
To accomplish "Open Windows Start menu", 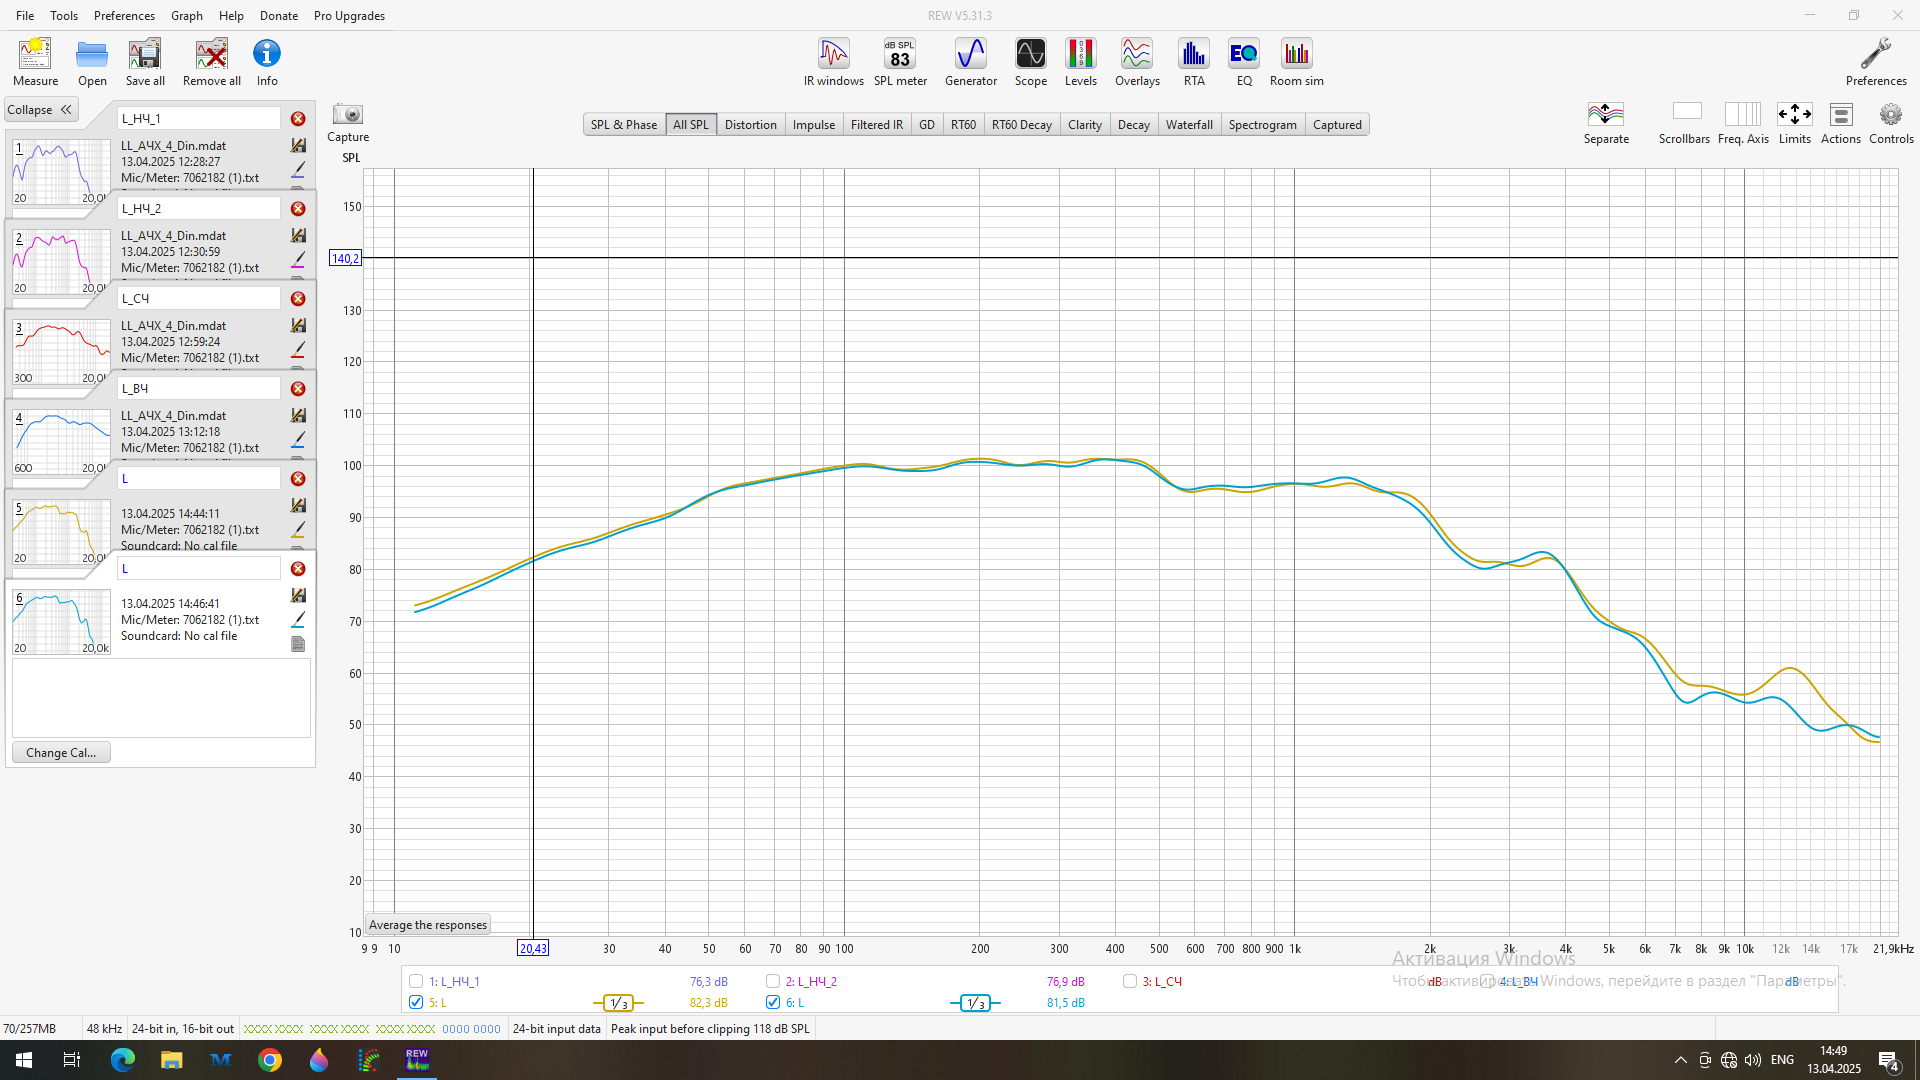I will pyautogui.click(x=24, y=1060).
